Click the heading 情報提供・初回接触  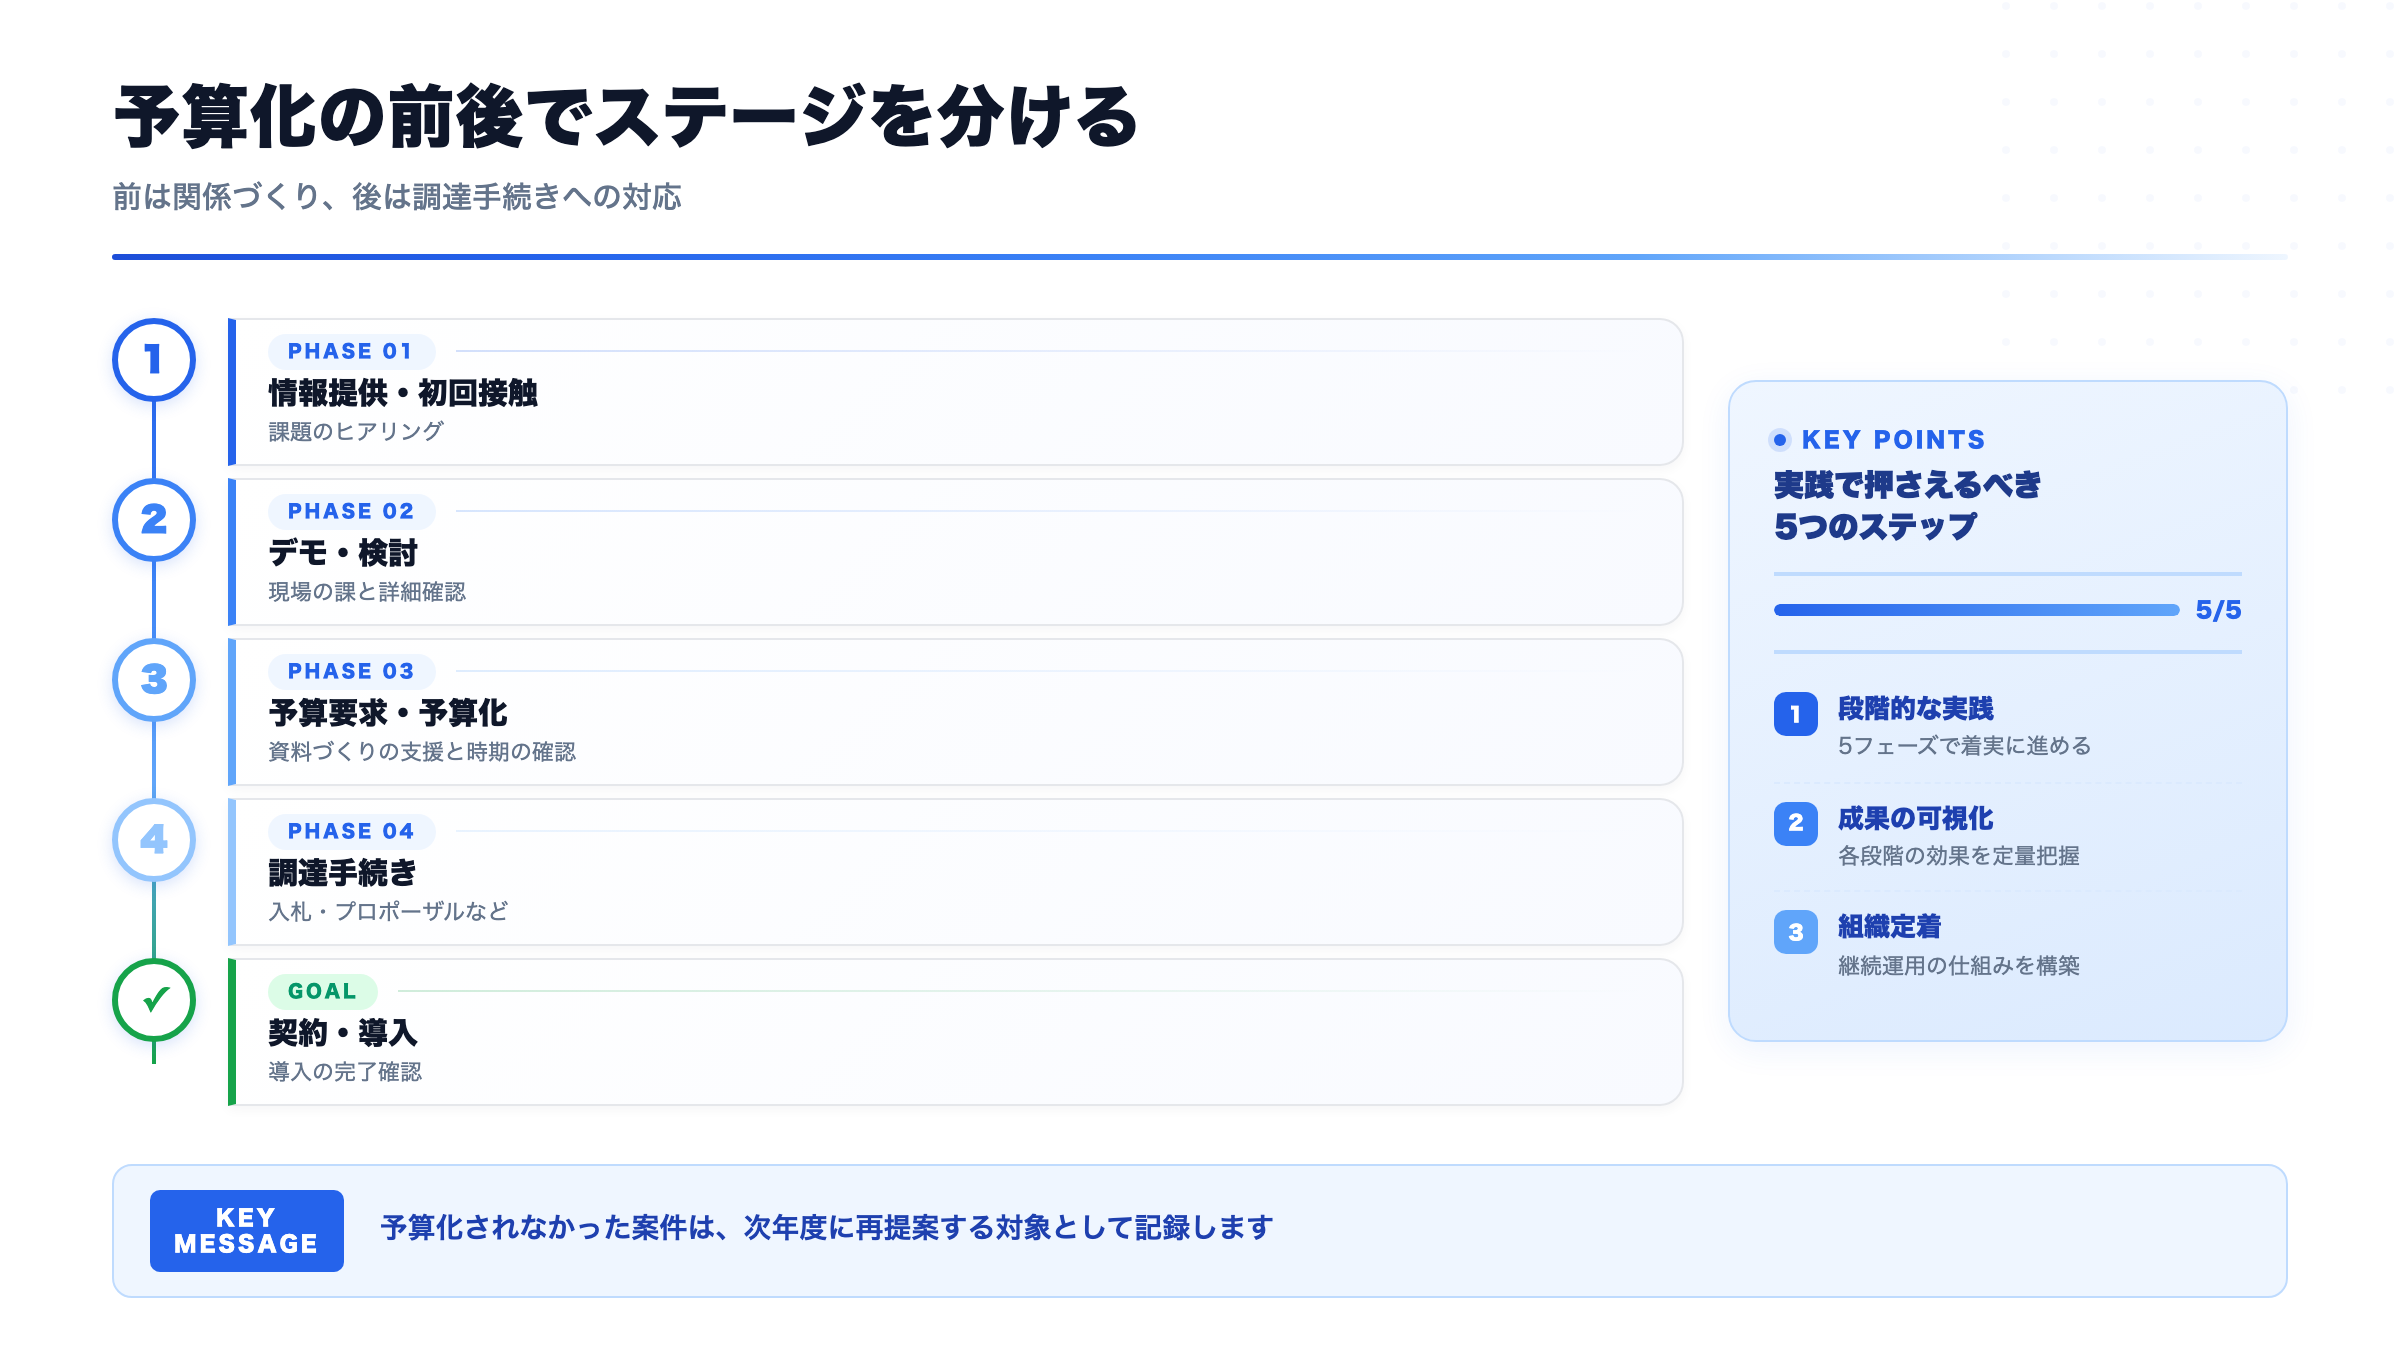tap(403, 393)
